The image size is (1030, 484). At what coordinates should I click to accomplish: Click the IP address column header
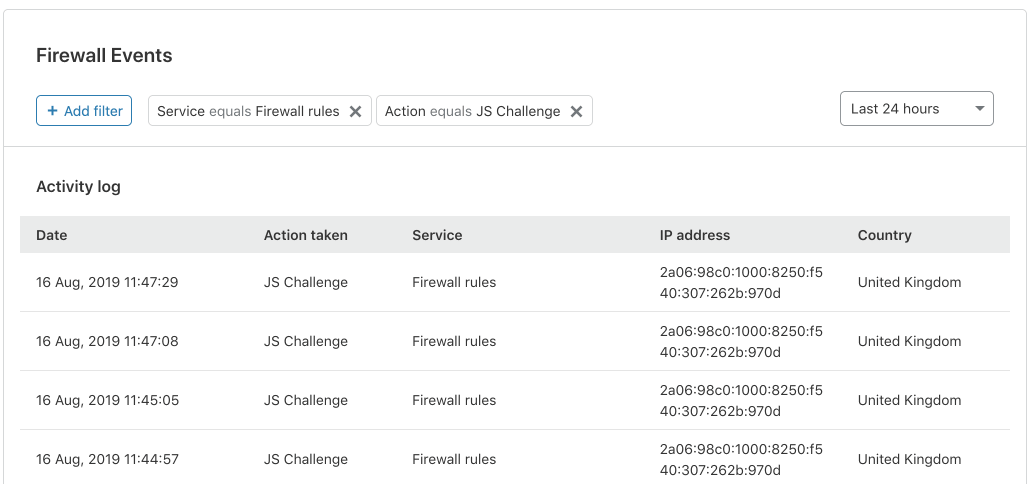point(695,235)
